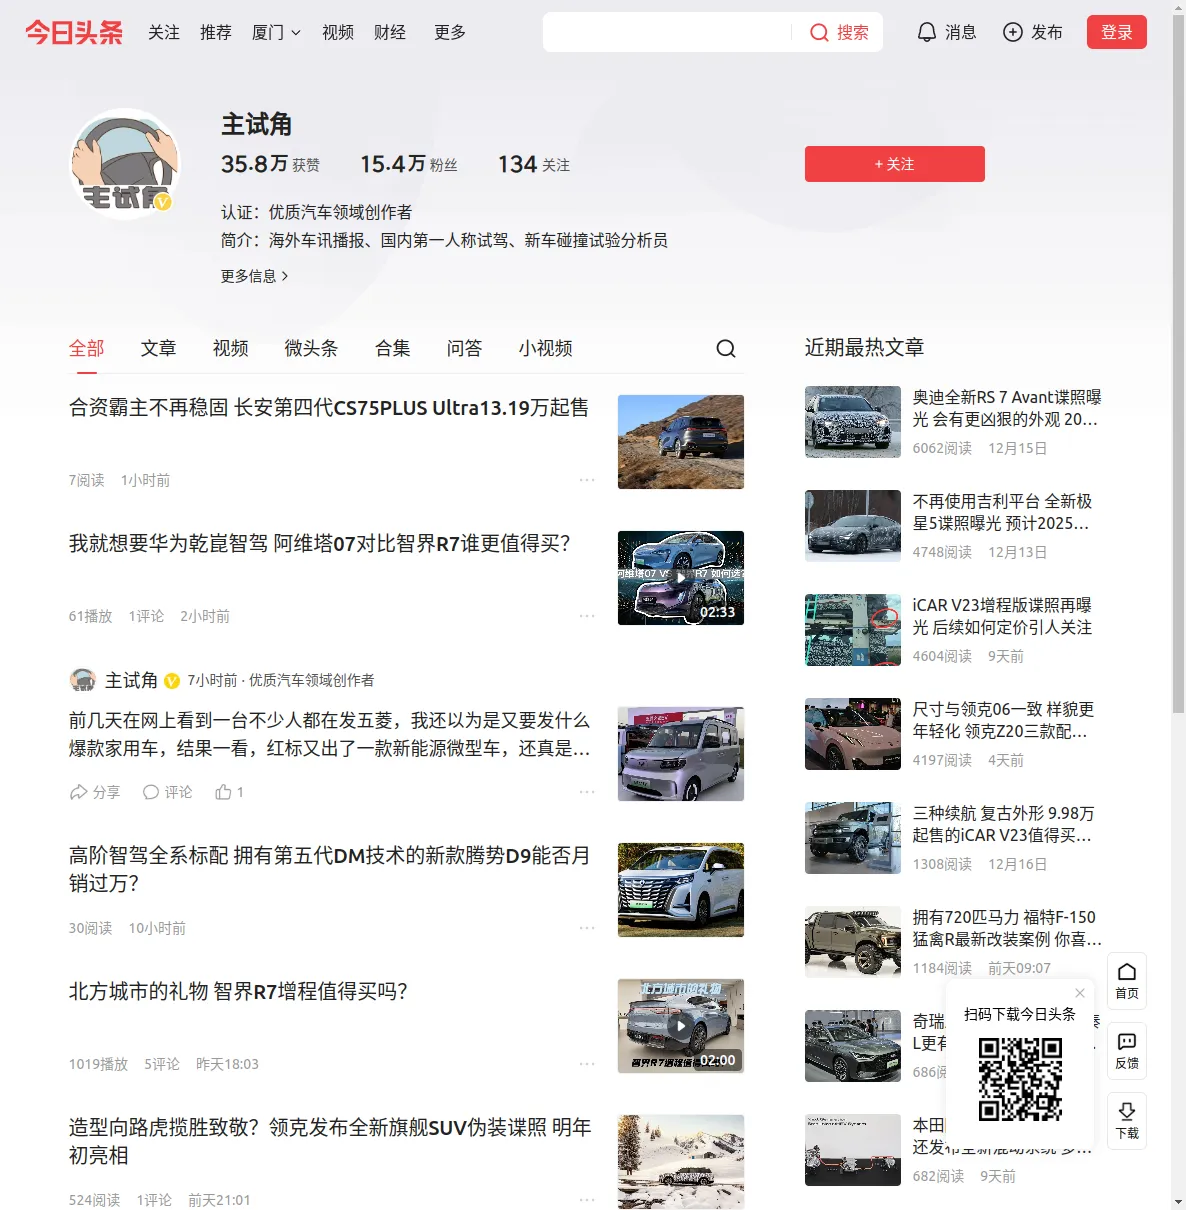Click the 5评论 count under 智界R7增程 video
Viewport: 1186px width, 1210px height.
[162, 1064]
